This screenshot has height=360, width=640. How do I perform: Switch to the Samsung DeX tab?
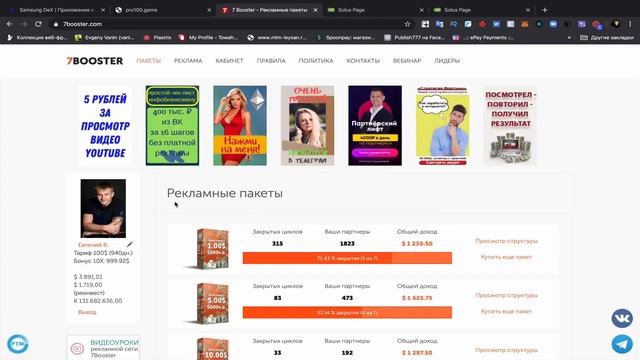click(56, 10)
